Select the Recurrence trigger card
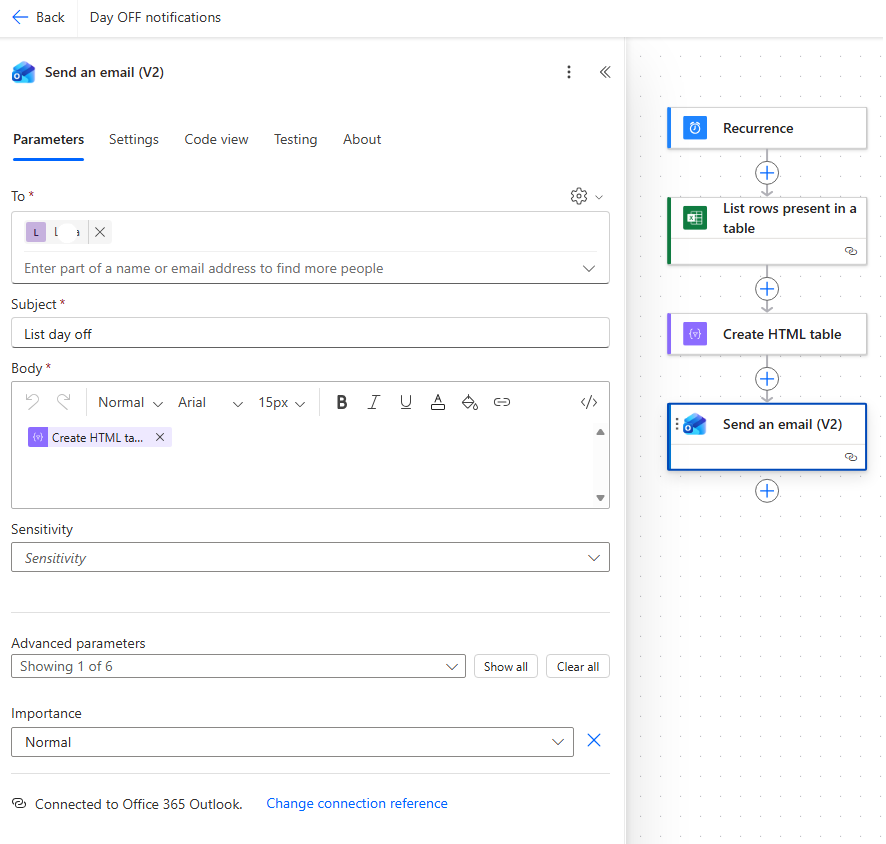The image size is (886, 844). point(767,128)
